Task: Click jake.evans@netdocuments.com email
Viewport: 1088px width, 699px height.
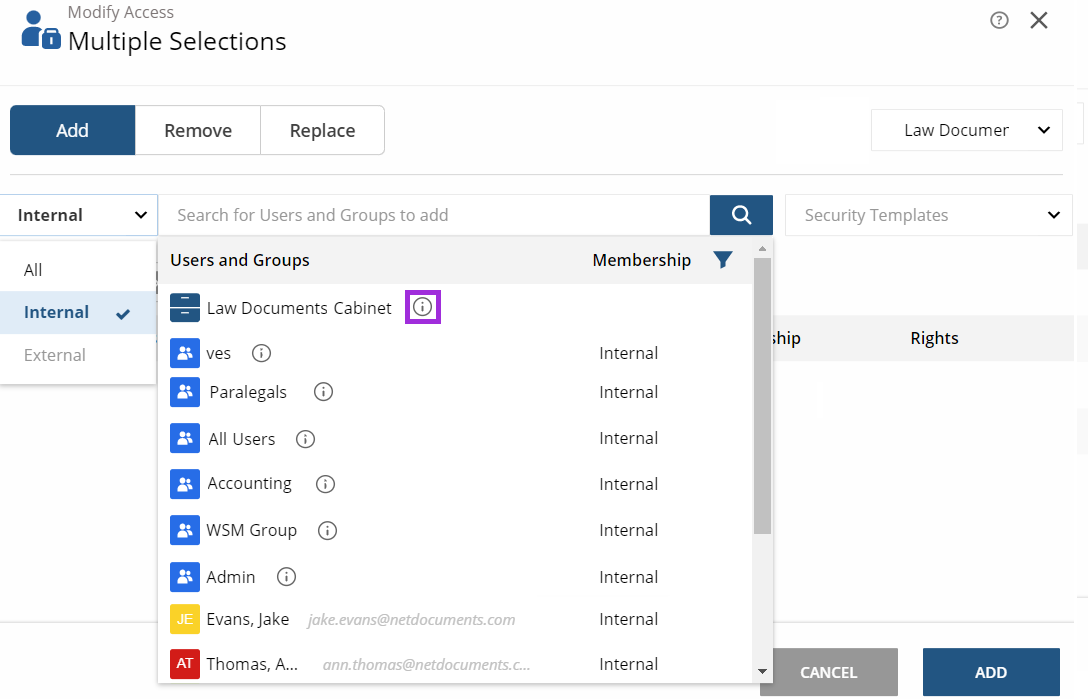Action: (411, 620)
